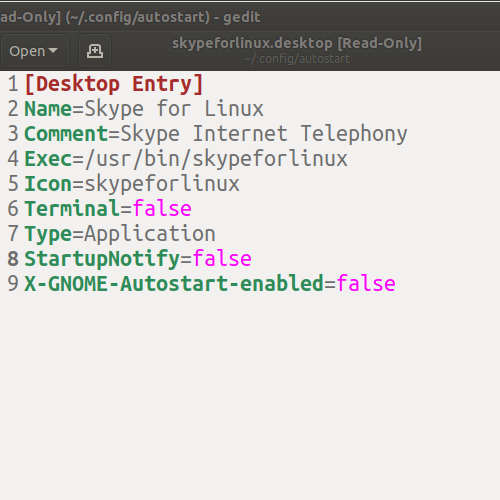Click the Comment=Skype Internet Telephony line
This screenshot has height=500, width=500.
216,134
